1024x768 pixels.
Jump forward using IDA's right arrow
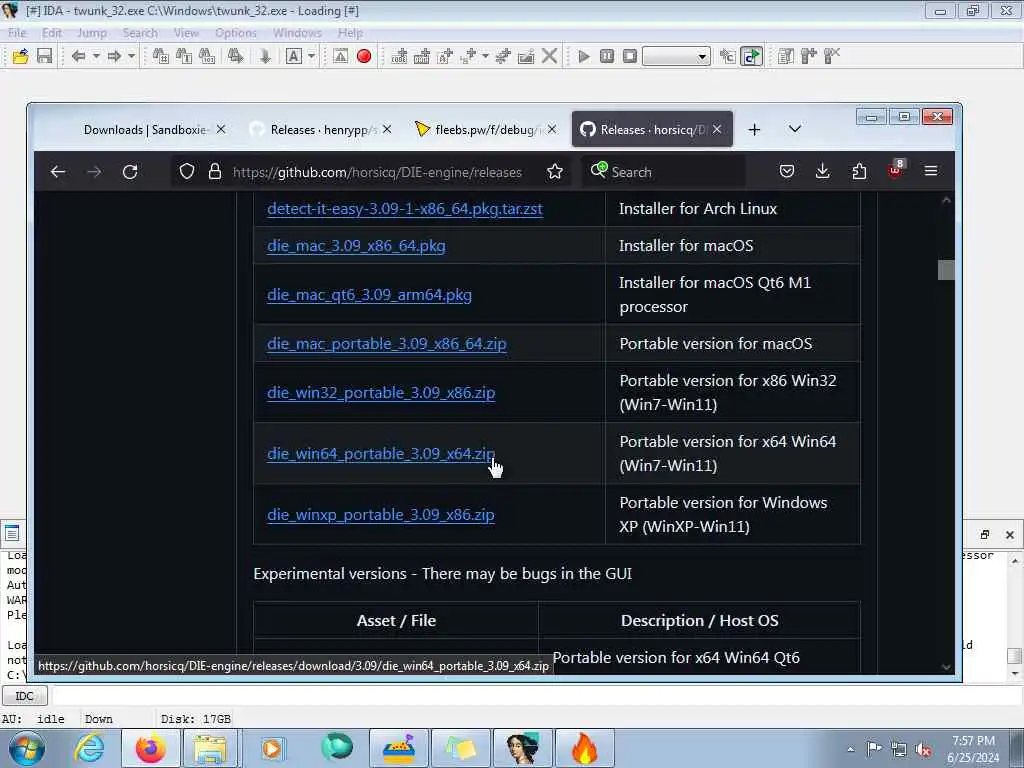pyautogui.click(x=114, y=56)
